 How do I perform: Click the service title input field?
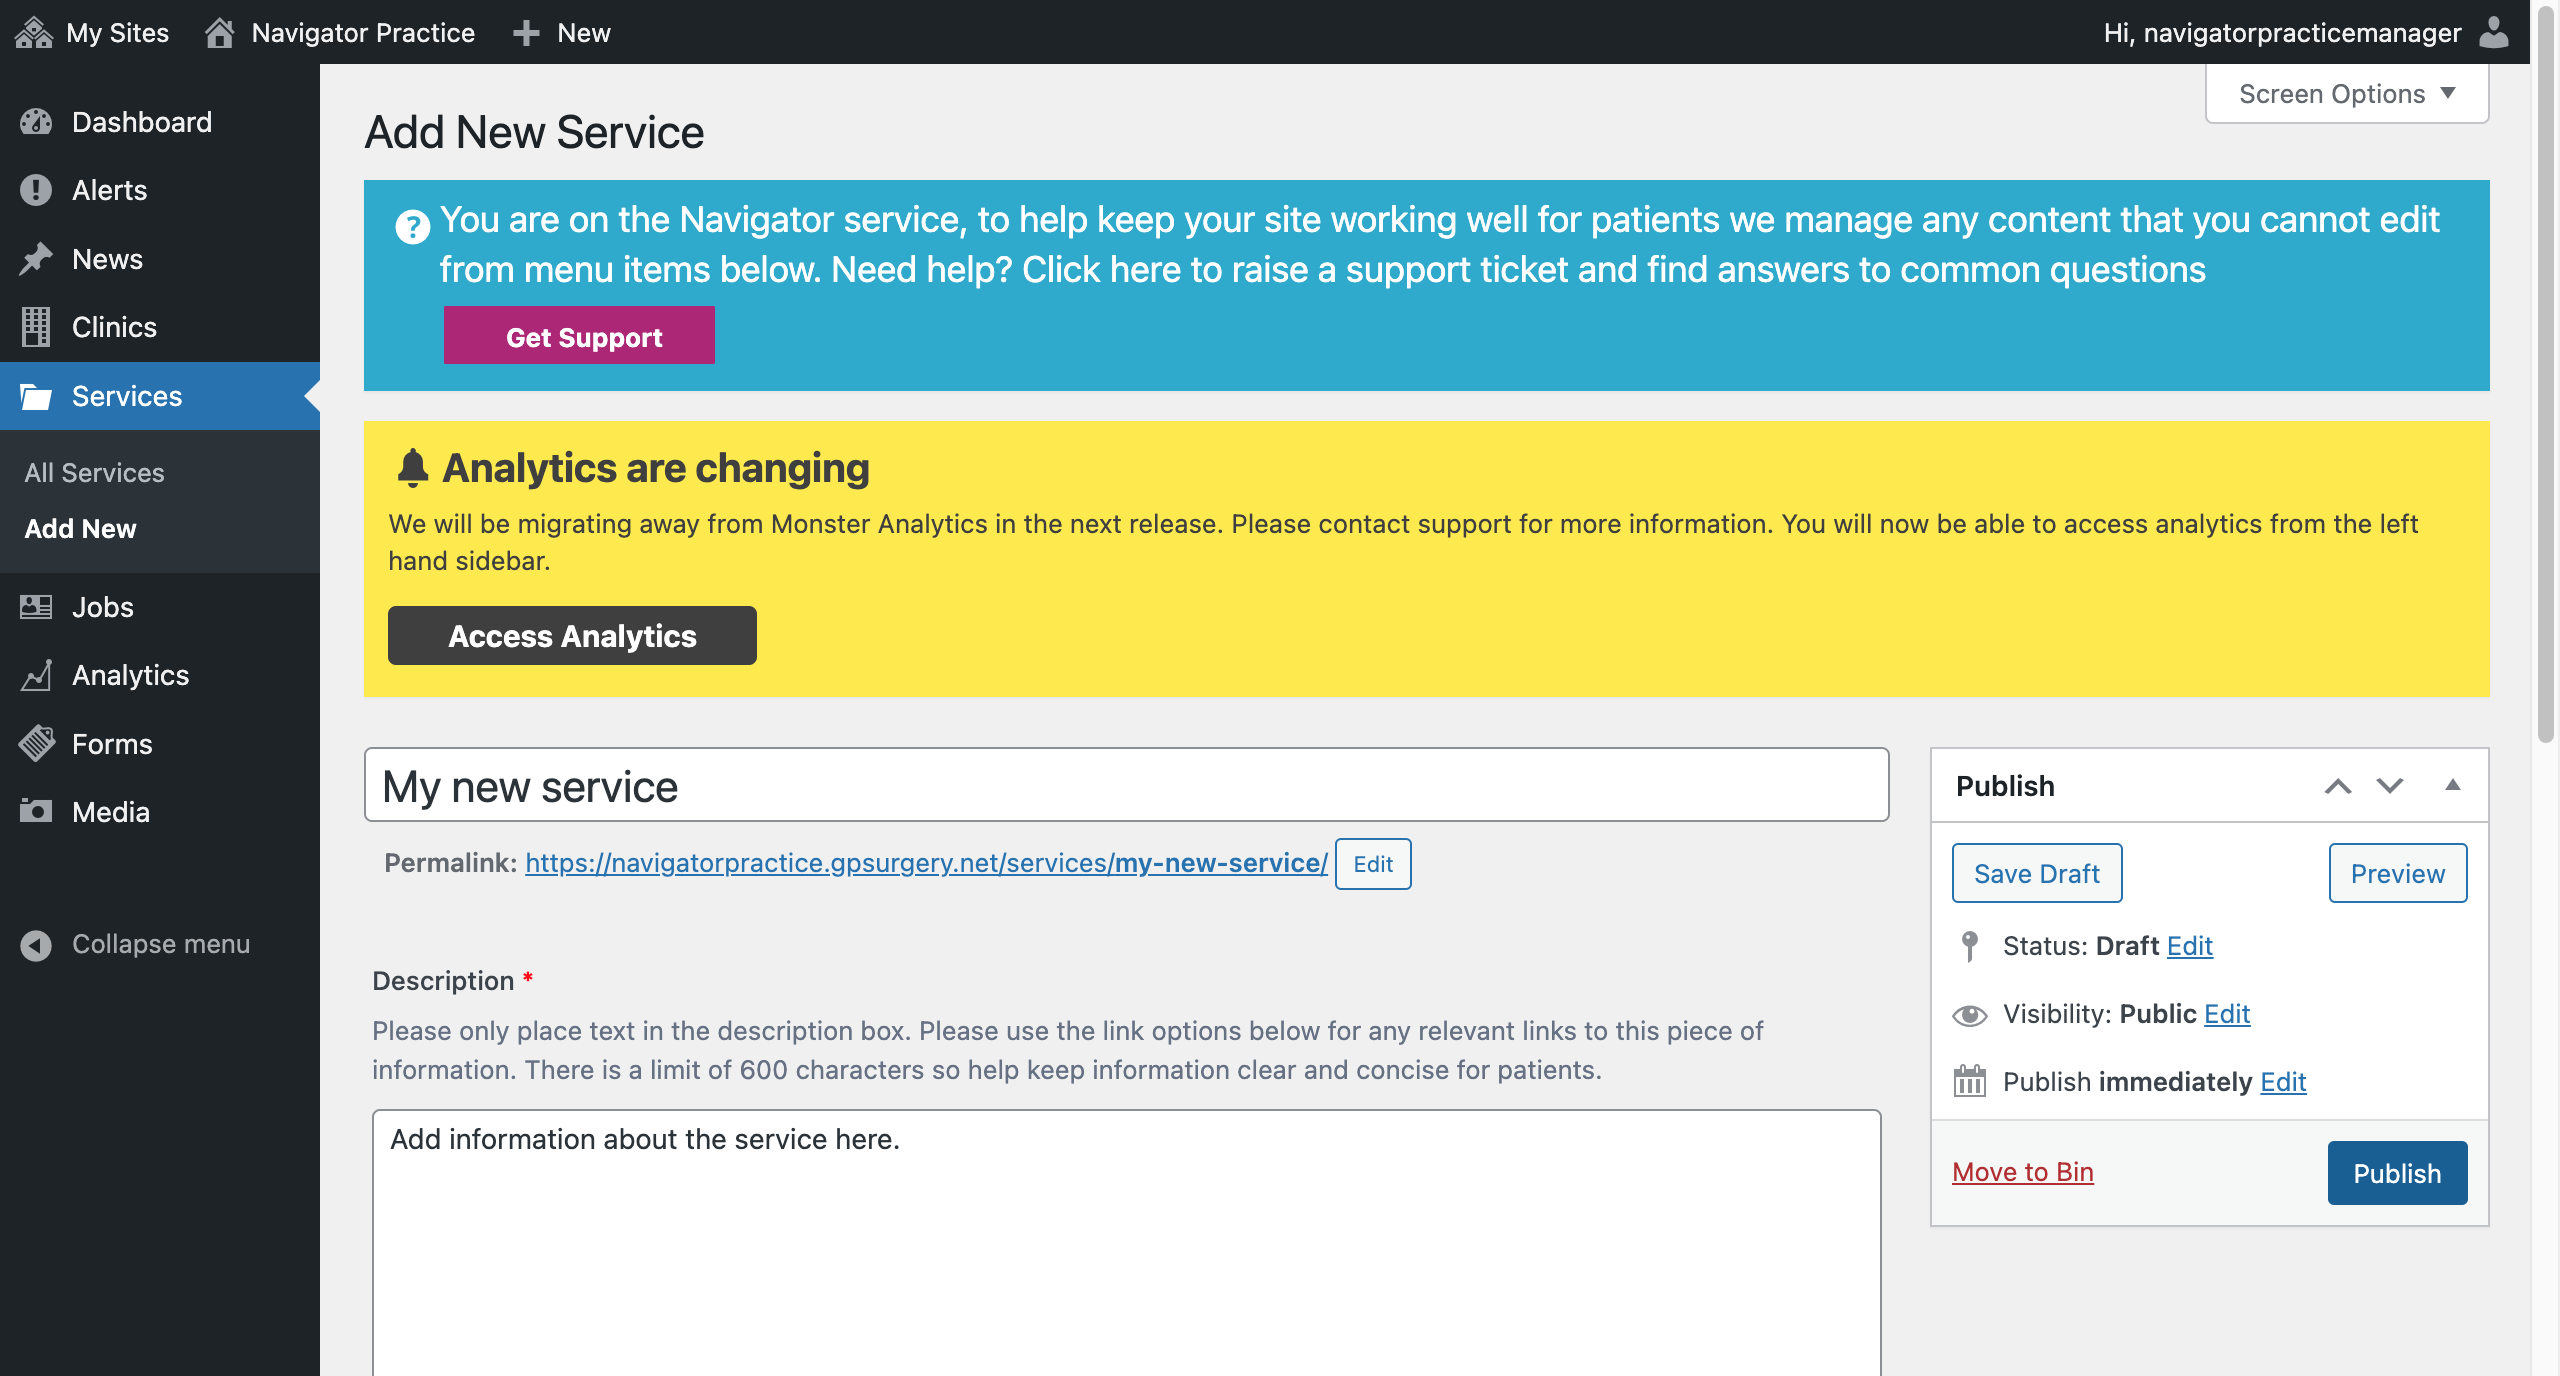(x=1127, y=785)
